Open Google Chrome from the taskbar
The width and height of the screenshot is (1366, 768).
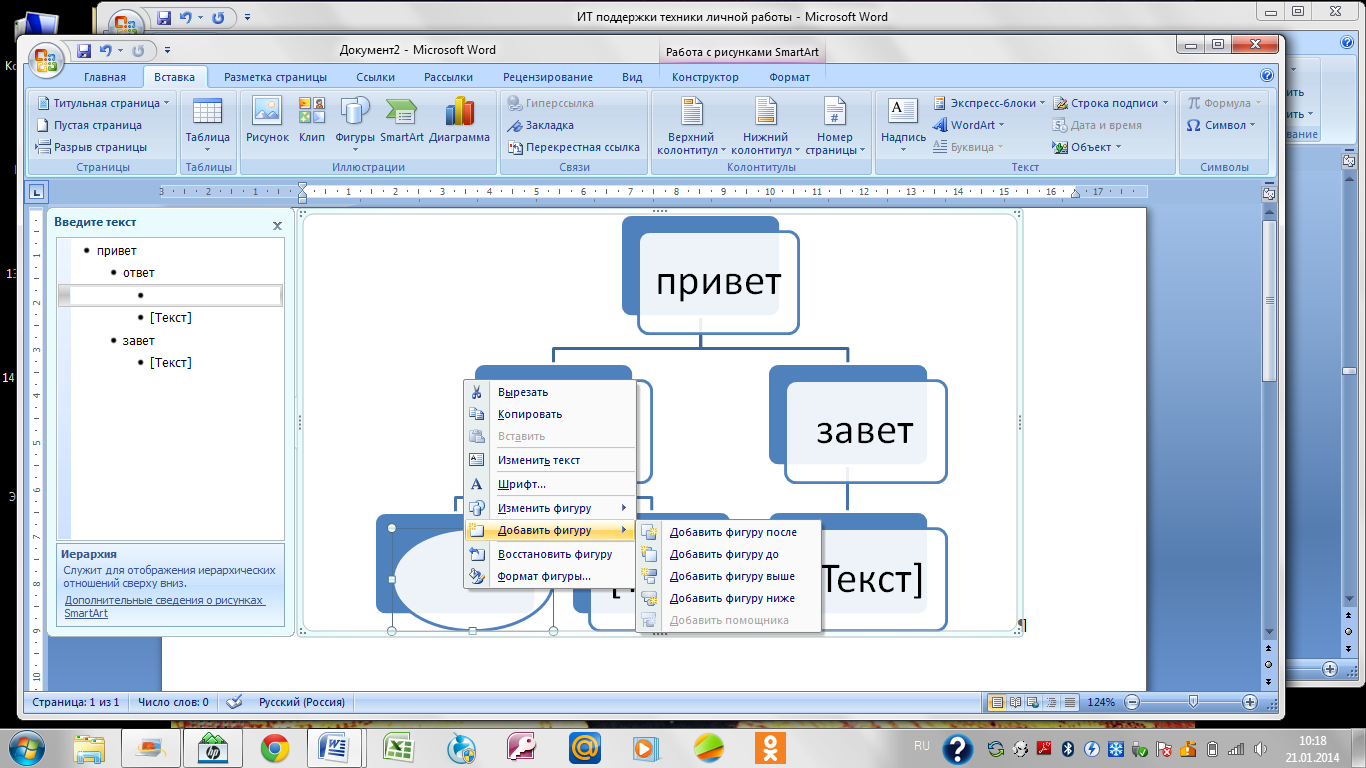click(275, 747)
